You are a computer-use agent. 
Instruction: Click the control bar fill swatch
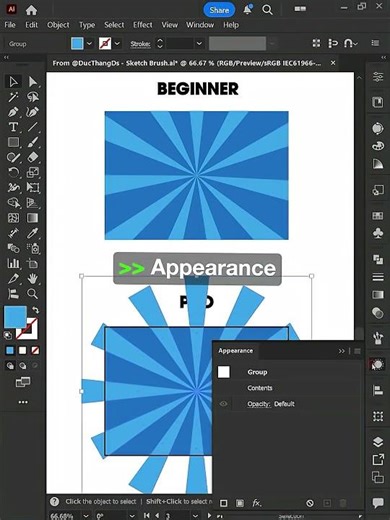(x=77, y=44)
